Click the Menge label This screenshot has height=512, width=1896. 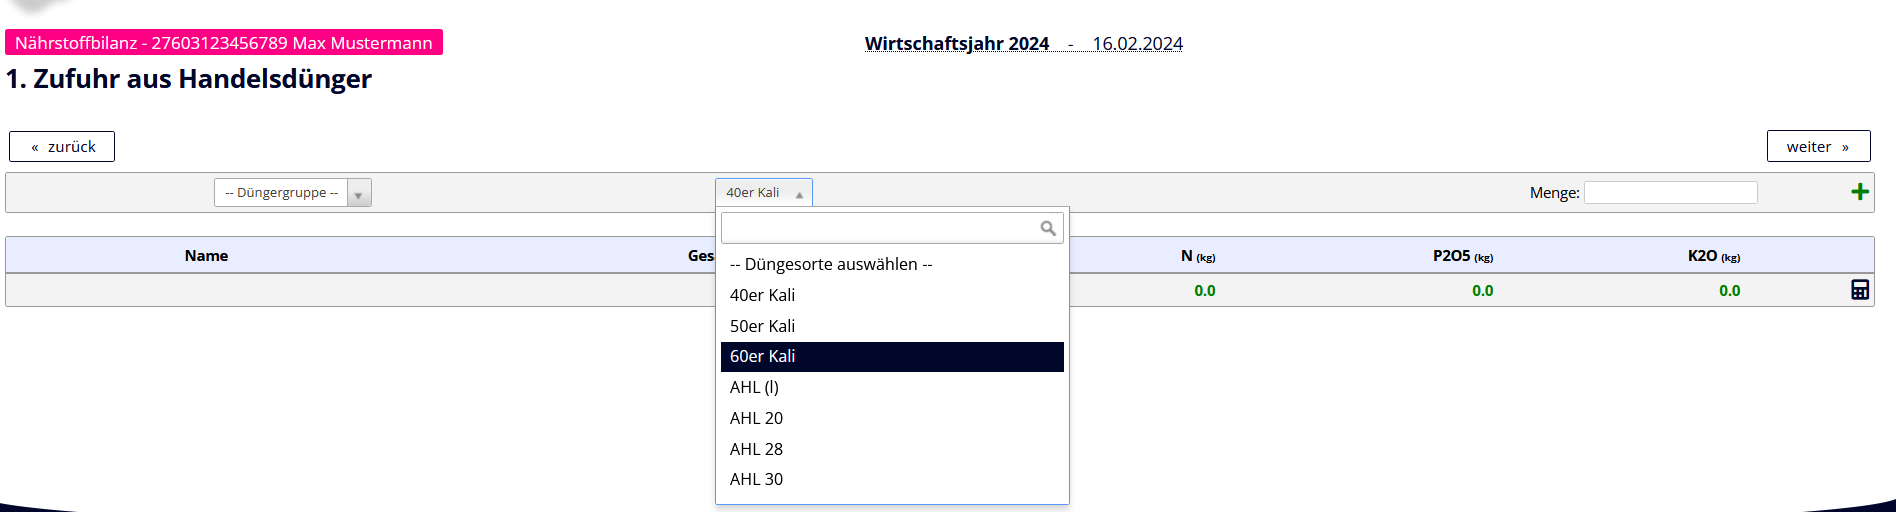1554,193
